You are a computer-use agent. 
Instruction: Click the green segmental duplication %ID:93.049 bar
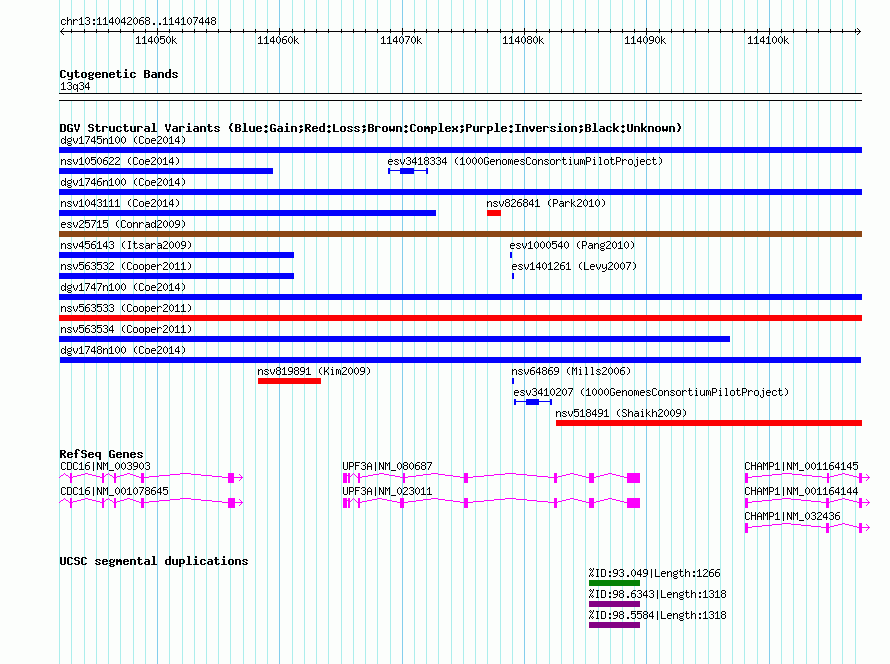pyautogui.click(x=614, y=583)
